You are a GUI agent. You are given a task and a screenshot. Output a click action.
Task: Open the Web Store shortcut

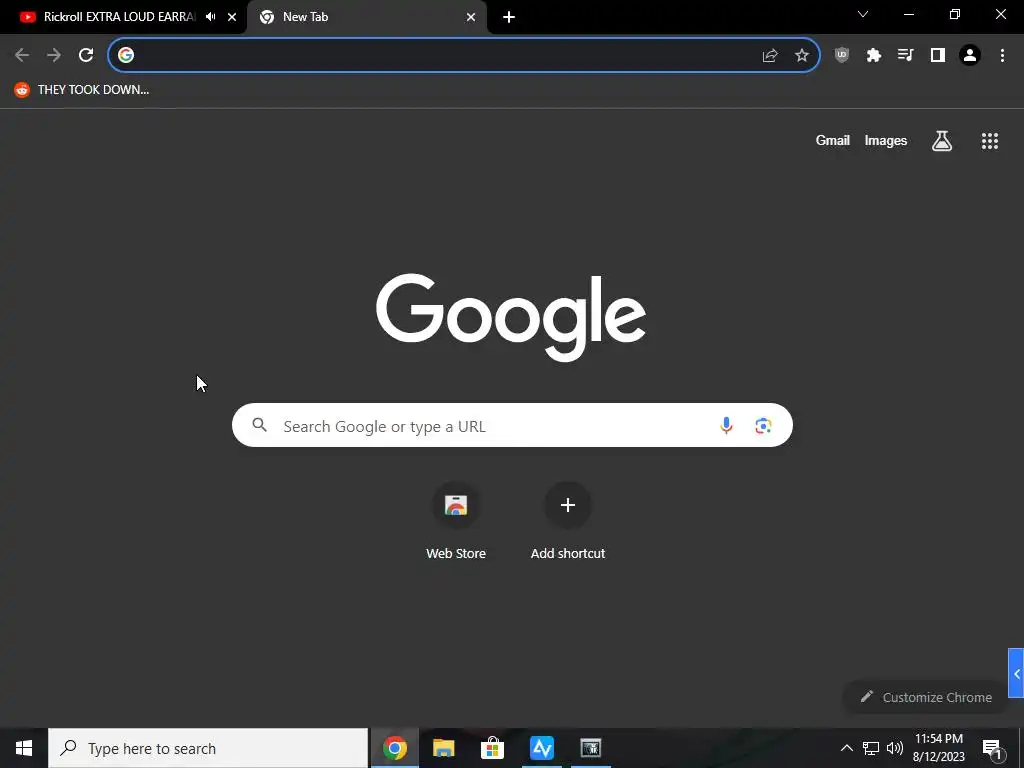tap(456, 522)
